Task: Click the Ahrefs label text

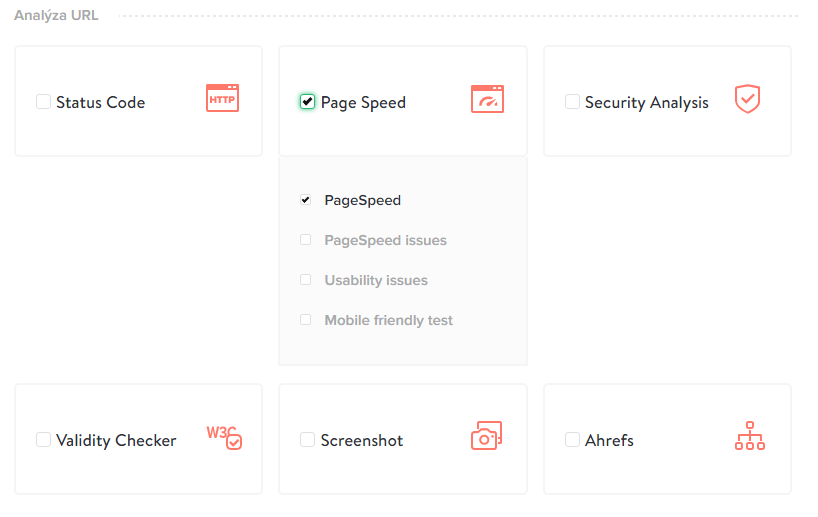Action: coord(609,440)
